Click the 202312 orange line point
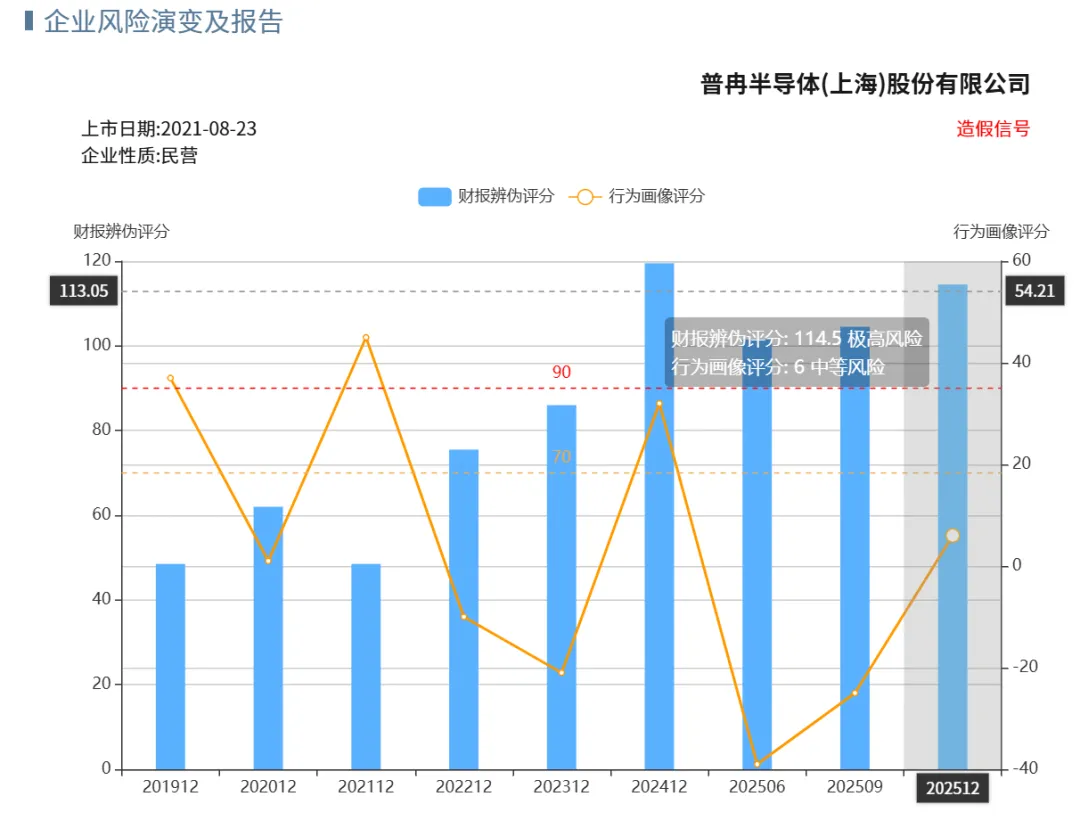 click(561, 672)
